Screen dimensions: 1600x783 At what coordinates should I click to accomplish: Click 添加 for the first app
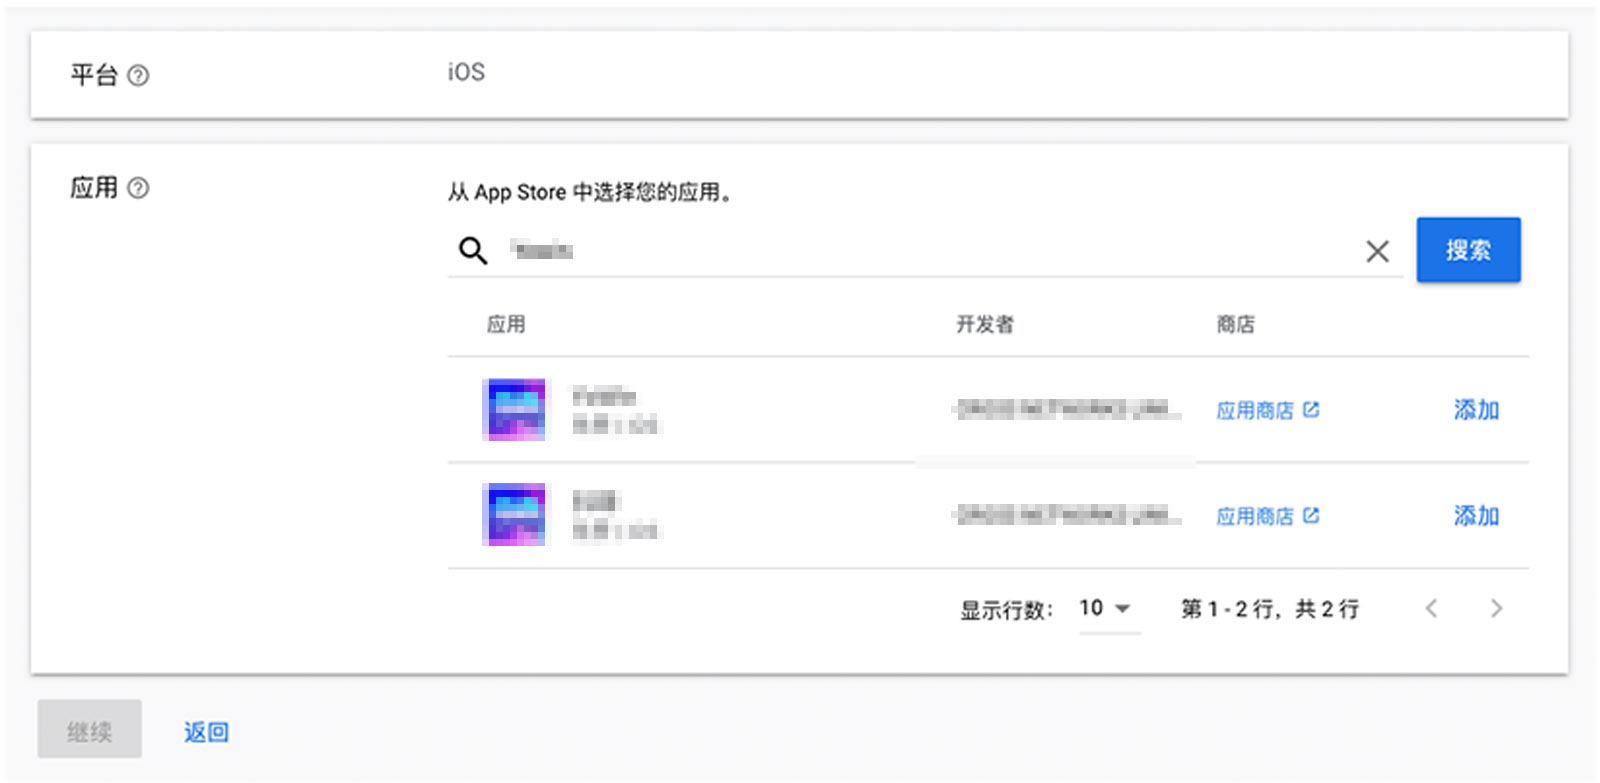click(x=1476, y=410)
